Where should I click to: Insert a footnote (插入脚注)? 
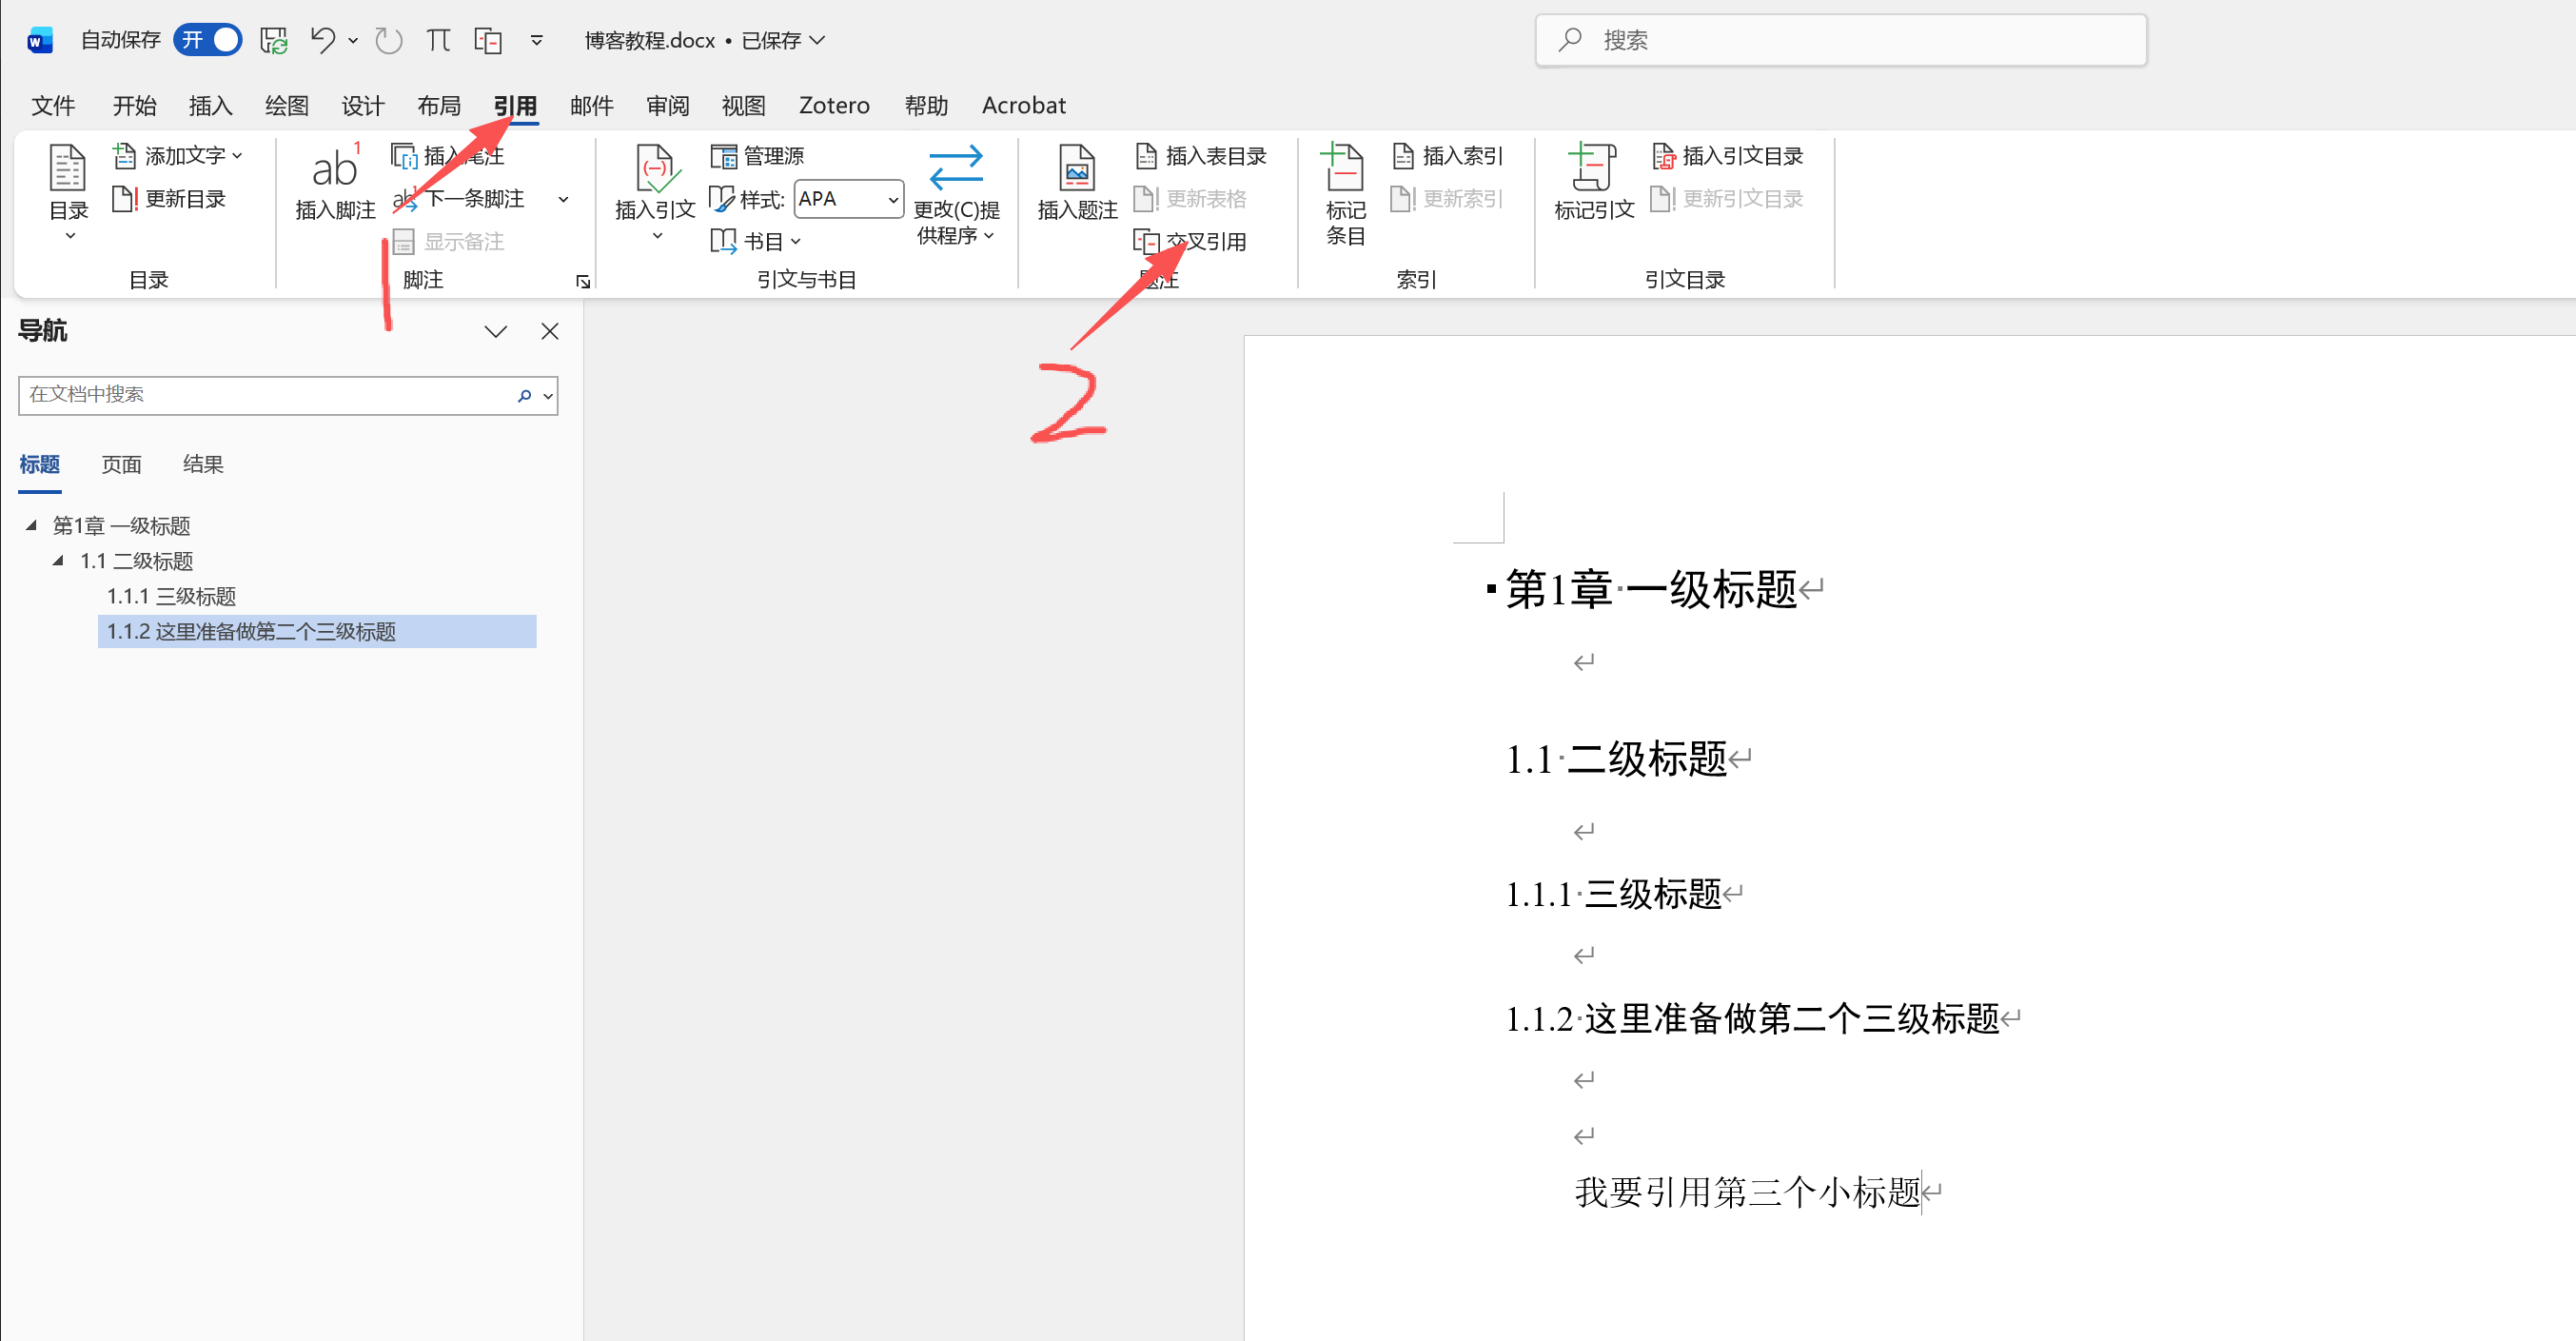[333, 185]
